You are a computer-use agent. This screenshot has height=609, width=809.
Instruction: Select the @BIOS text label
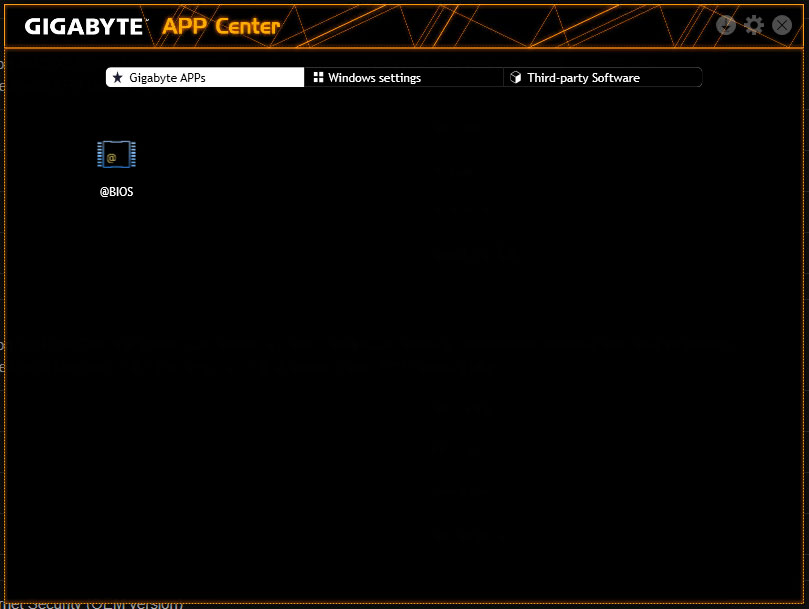coord(117,192)
